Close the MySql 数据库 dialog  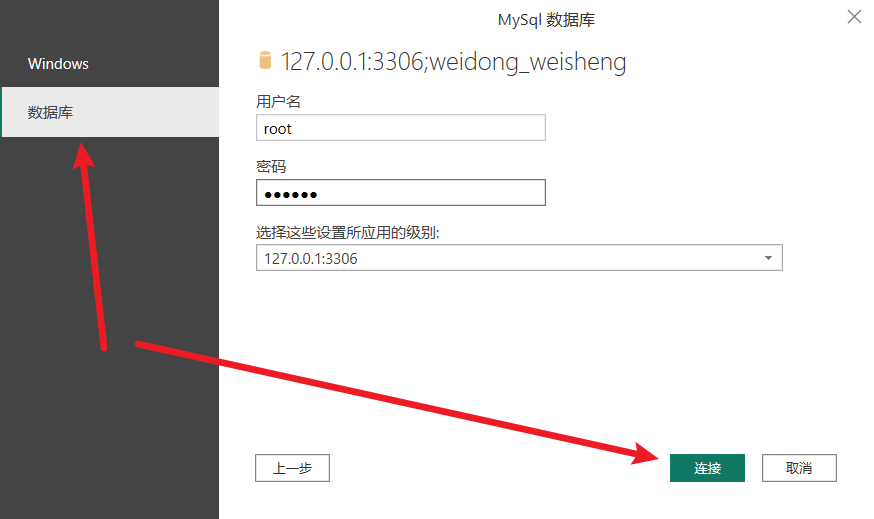tap(854, 17)
